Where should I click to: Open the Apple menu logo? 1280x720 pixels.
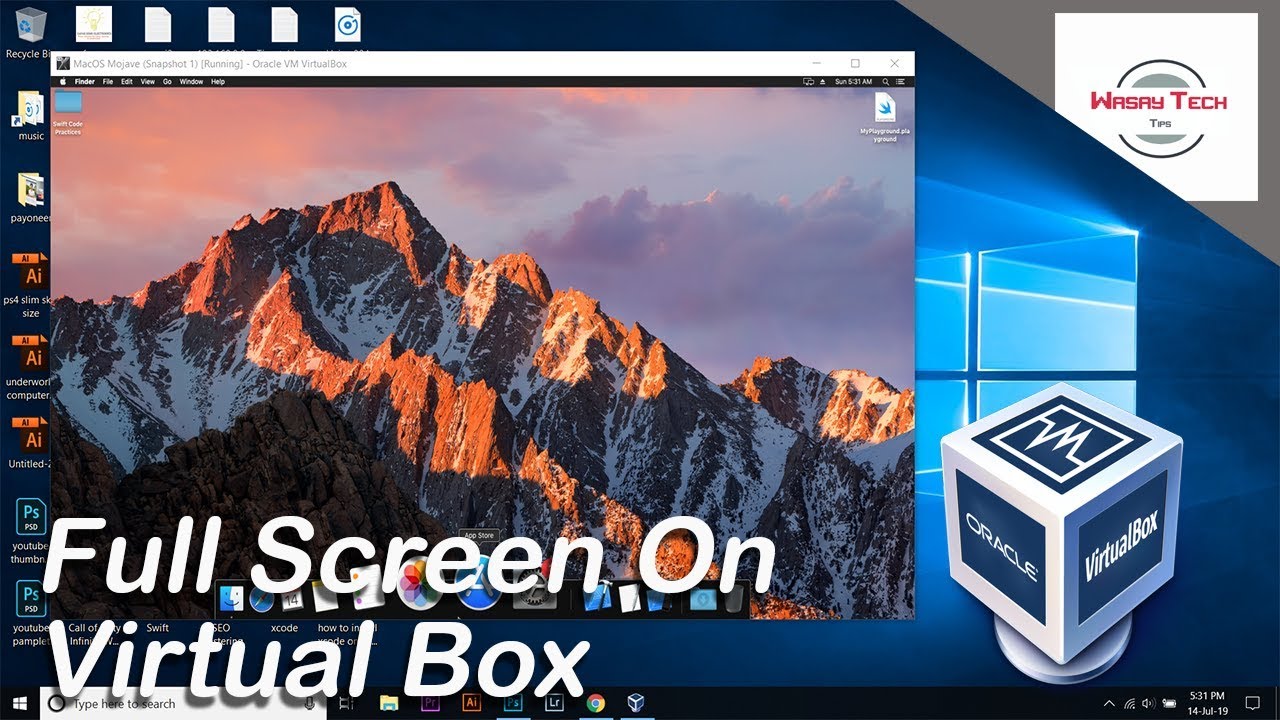62,81
